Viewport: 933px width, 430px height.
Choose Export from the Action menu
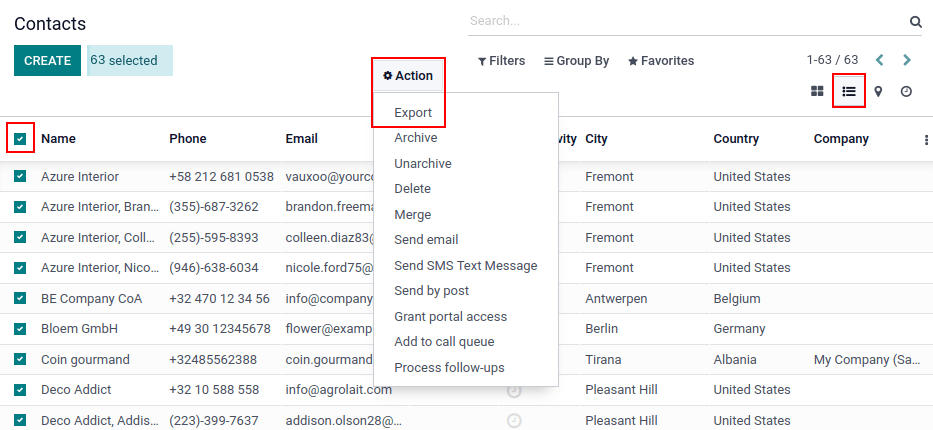(x=413, y=113)
